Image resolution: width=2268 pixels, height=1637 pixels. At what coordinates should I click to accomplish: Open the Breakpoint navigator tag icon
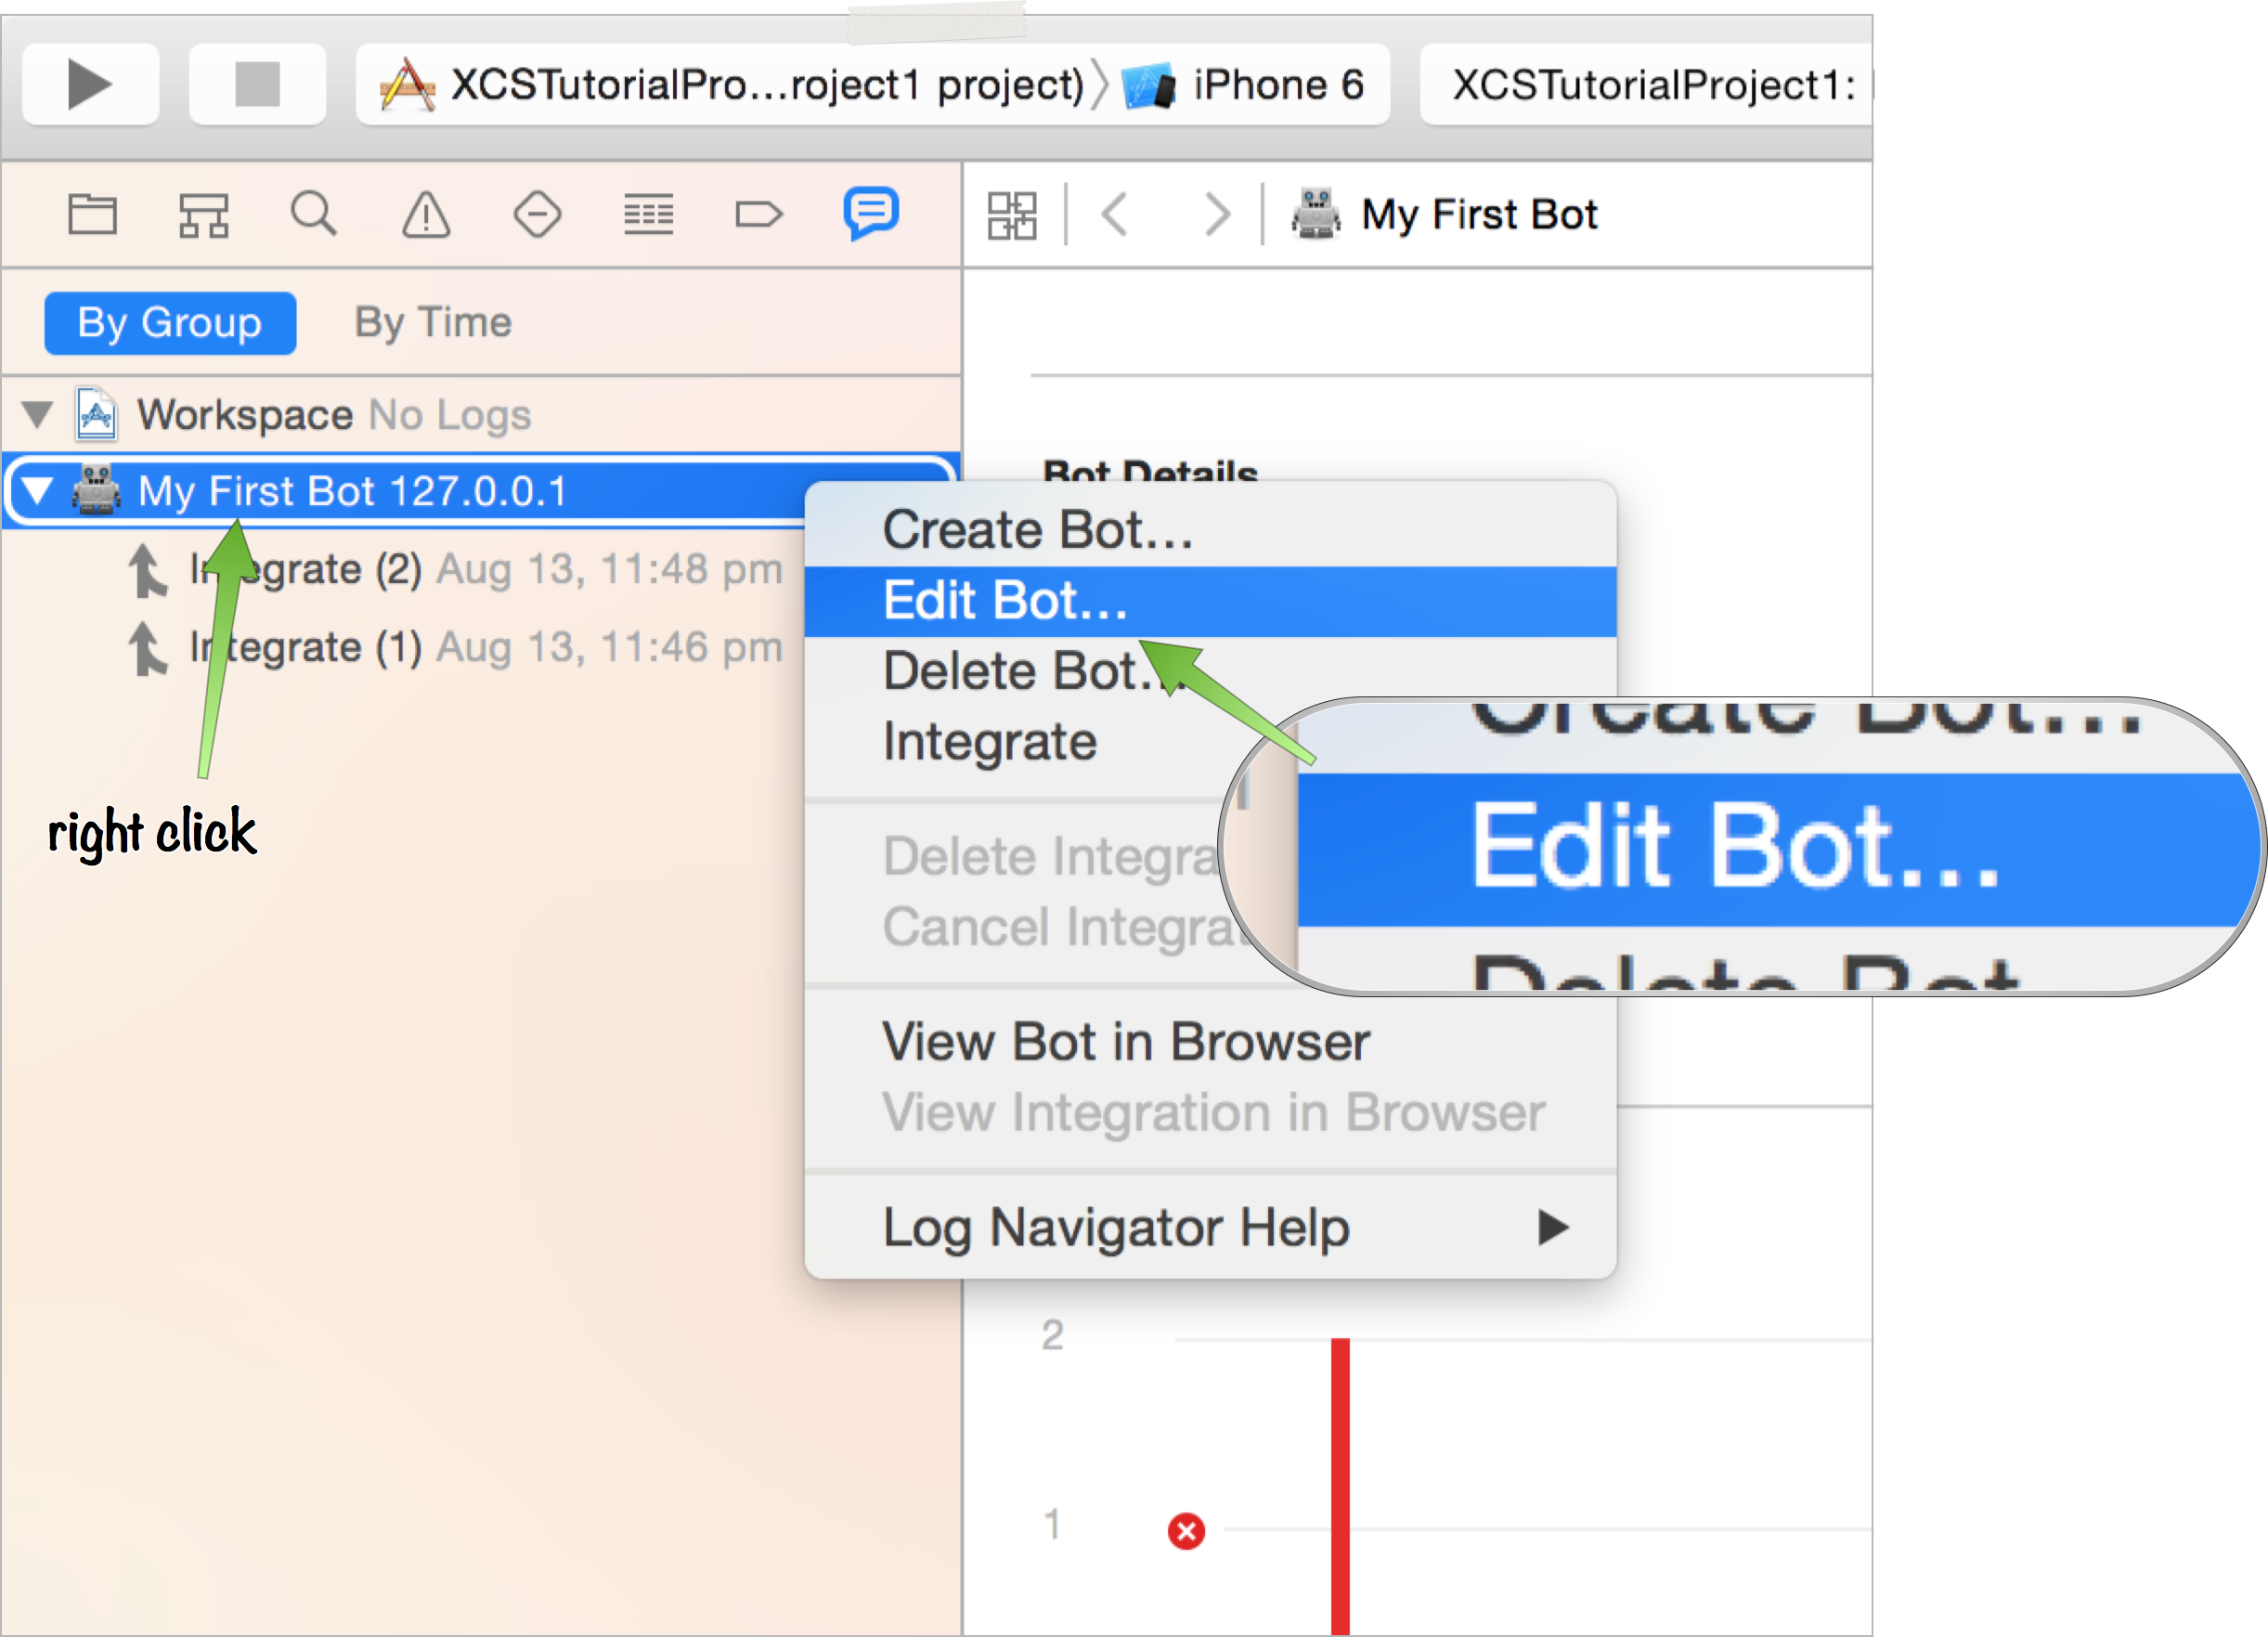759,214
